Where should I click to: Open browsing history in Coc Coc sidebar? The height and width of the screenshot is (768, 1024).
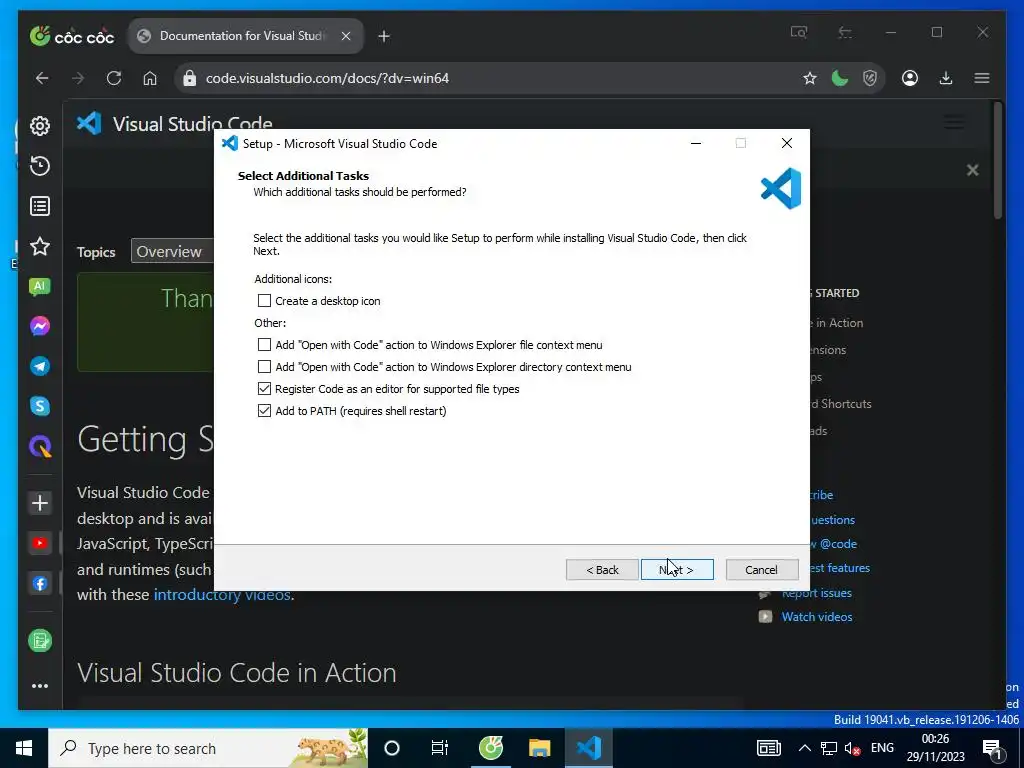coord(40,166)
